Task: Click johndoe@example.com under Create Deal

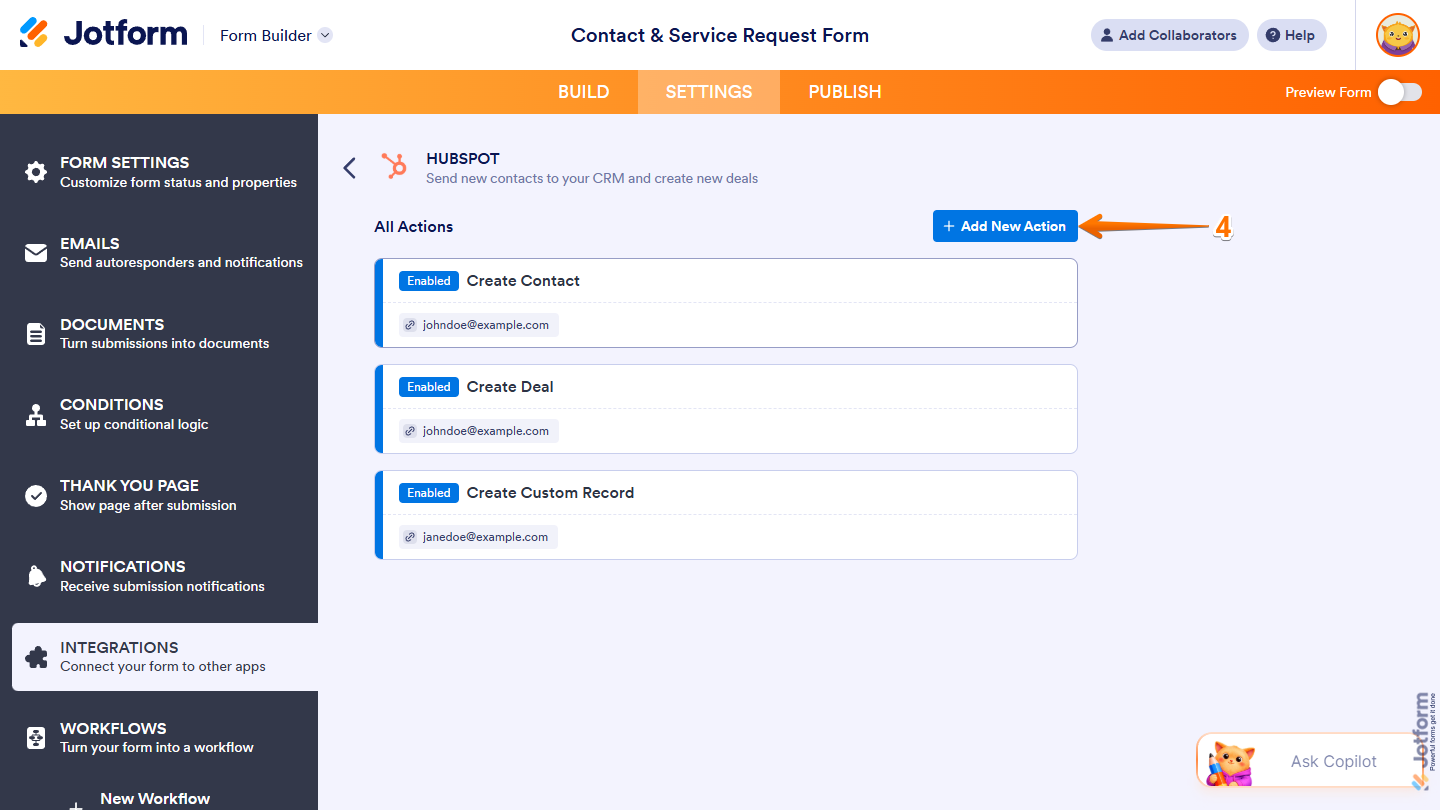Action: coord(478,431)
